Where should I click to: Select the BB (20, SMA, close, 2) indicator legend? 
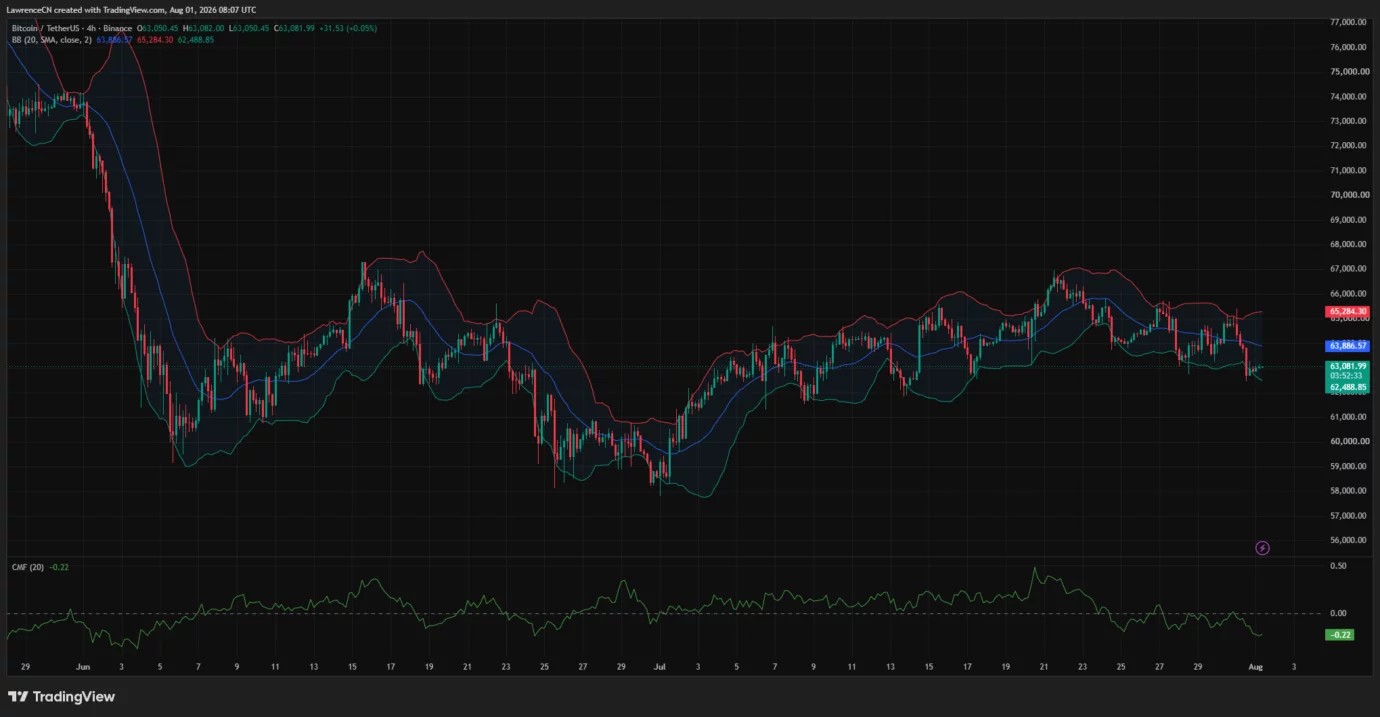point(52,40)
